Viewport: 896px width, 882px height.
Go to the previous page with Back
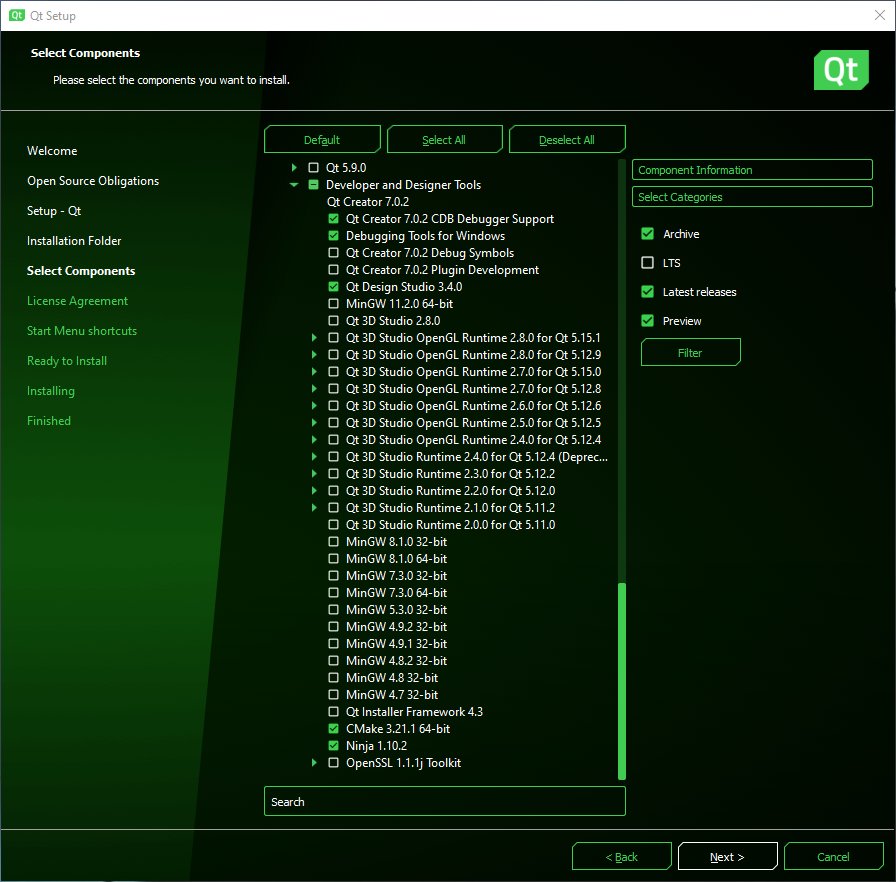tap(622, 856)
